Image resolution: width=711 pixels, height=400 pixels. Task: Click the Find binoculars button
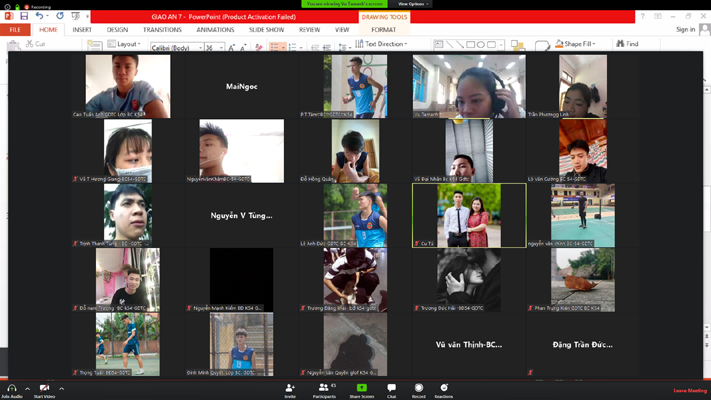(627, 44)
